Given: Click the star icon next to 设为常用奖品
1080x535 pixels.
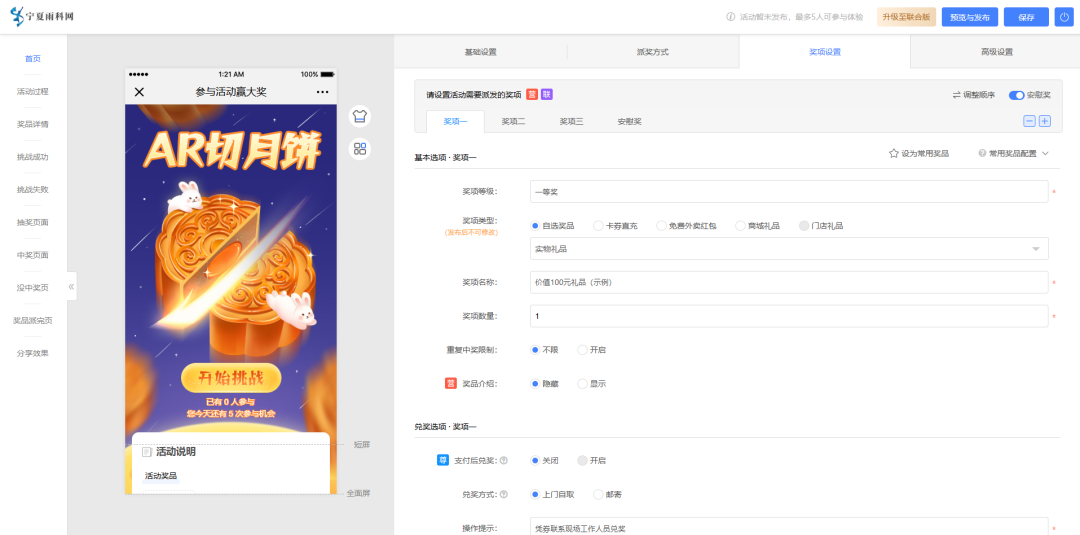Looking at the screenshot, I should (x=893, y=154).
